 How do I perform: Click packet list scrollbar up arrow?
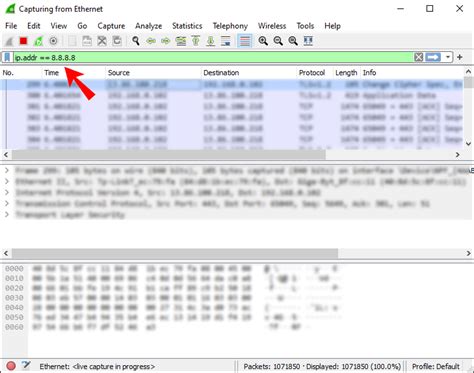coord(468,72)
